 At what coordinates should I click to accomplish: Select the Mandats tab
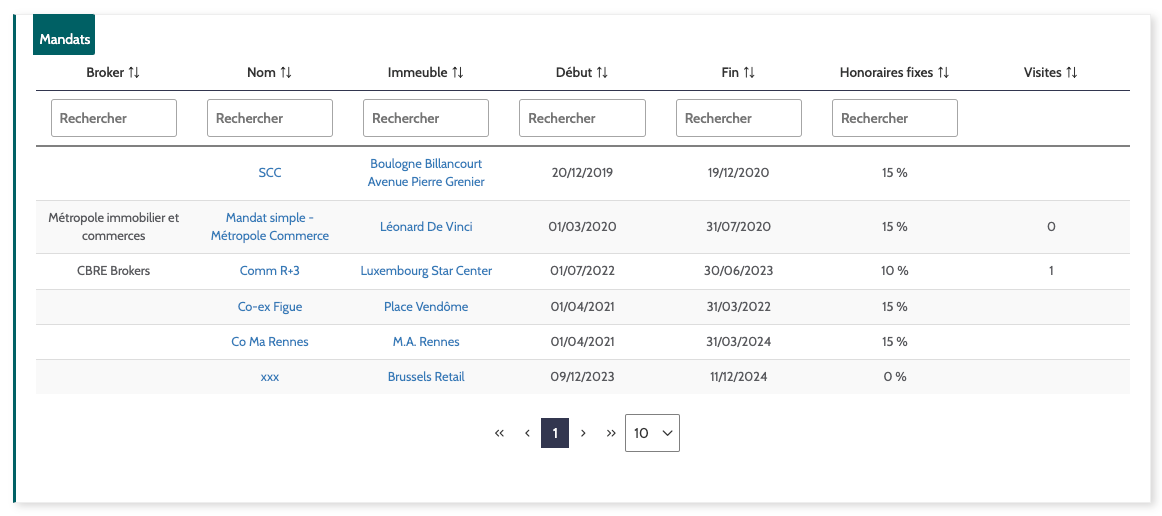[x=65, y=40]
